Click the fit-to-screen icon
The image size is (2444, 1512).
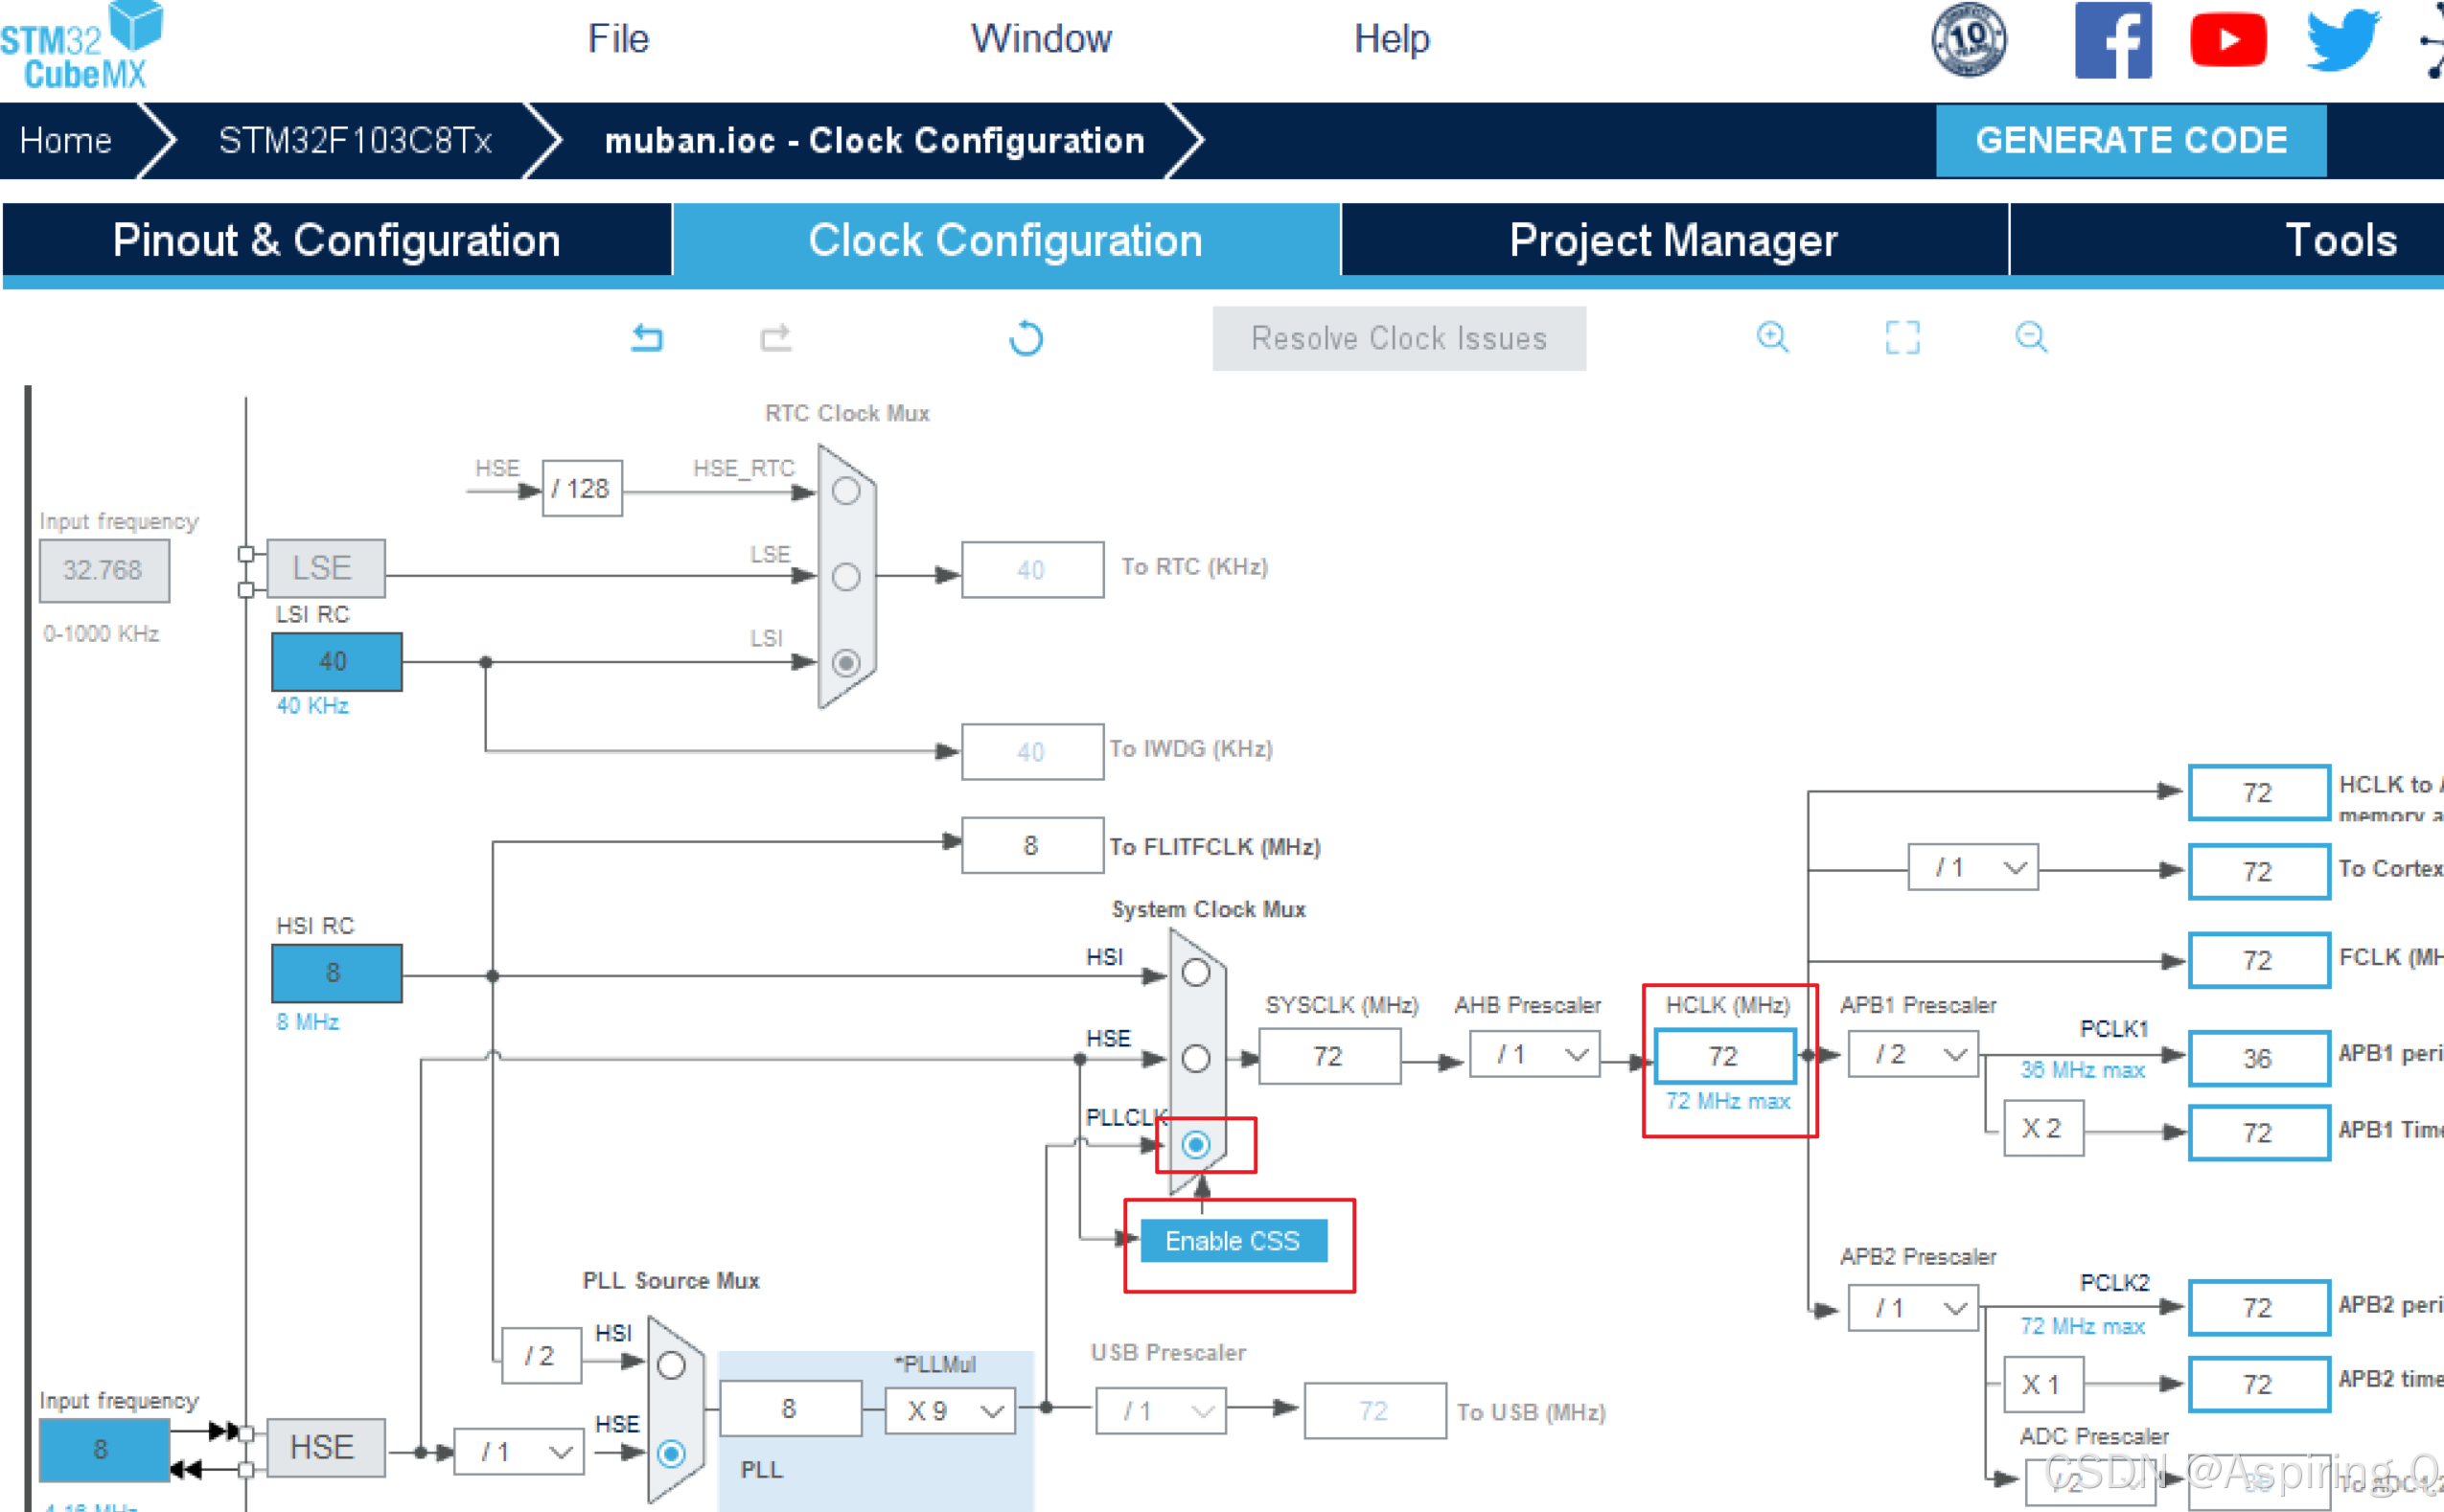[x=1902, y=337]
